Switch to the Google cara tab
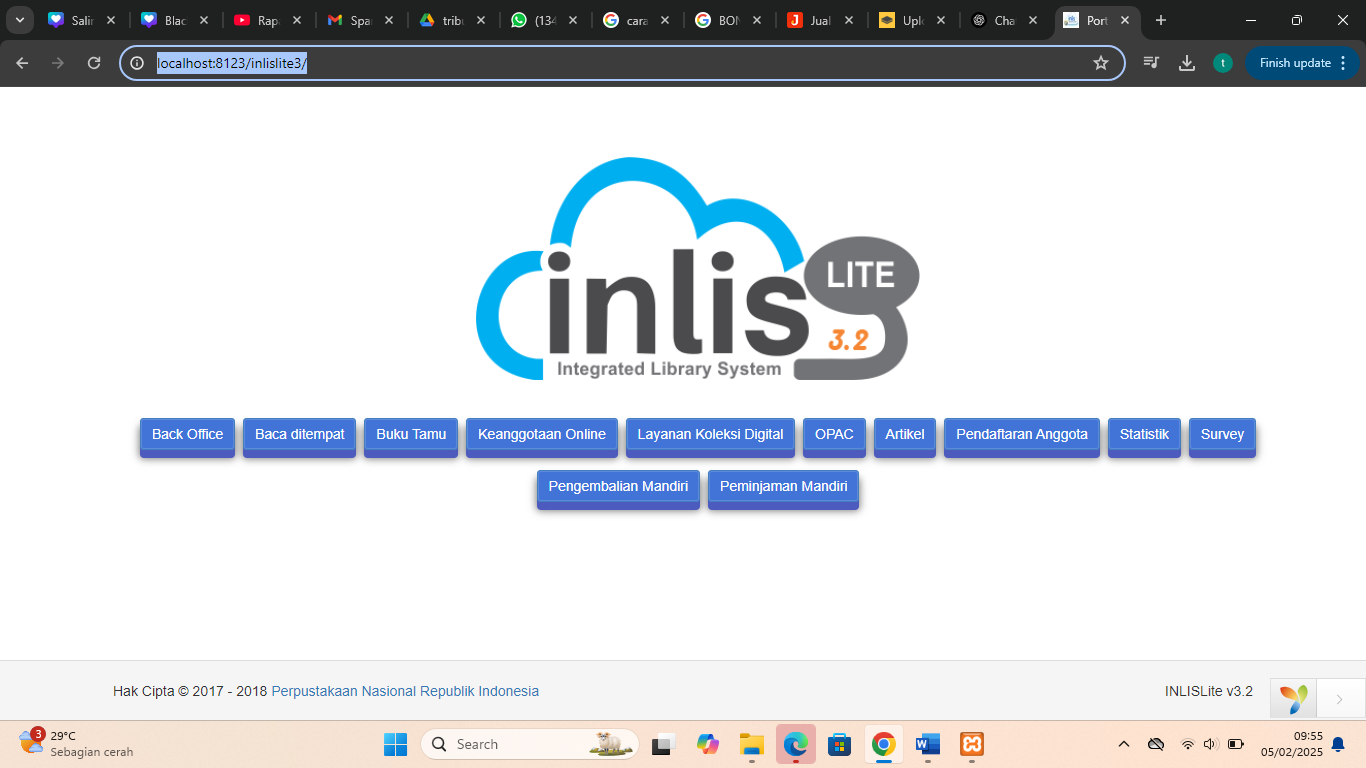1366x768 pixels. tap(638, 20)
